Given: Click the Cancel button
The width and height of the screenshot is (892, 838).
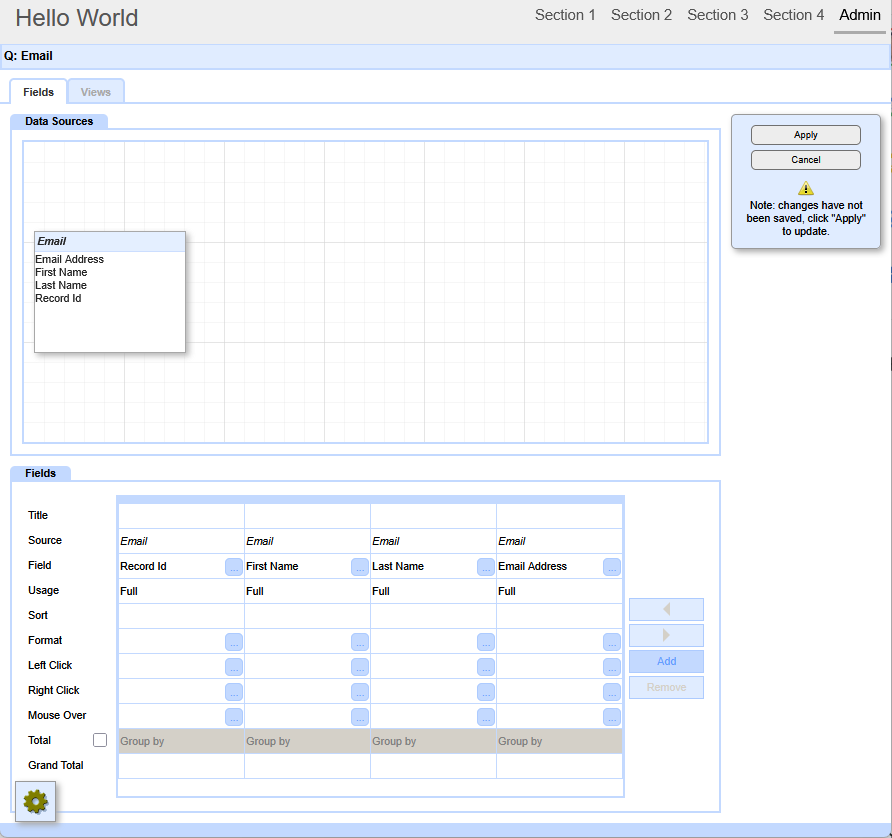Looking at the screenshot, I should (805, 160).
